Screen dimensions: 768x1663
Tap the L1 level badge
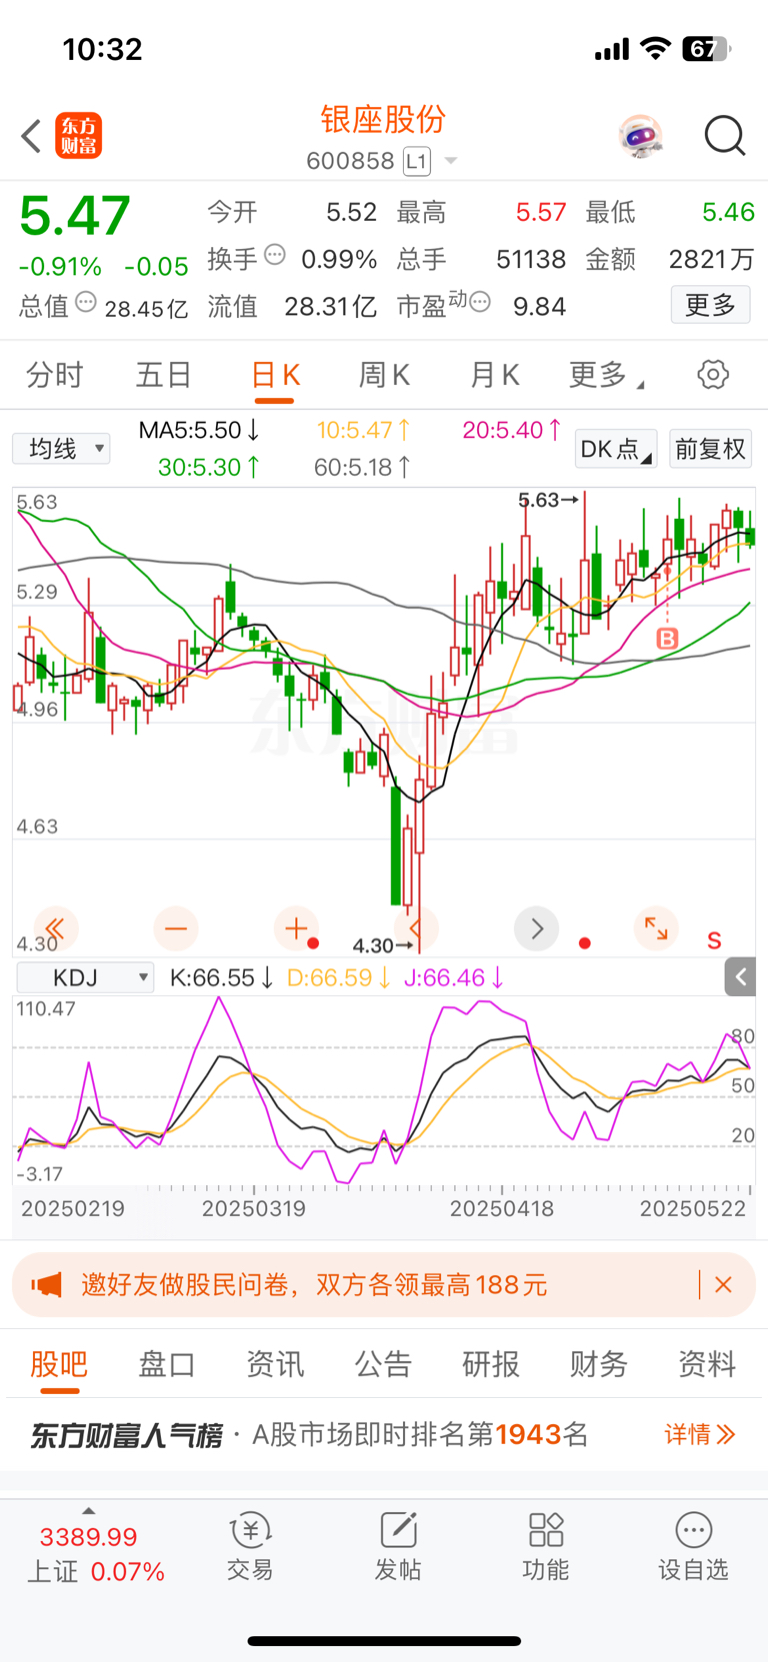[417, 161]
